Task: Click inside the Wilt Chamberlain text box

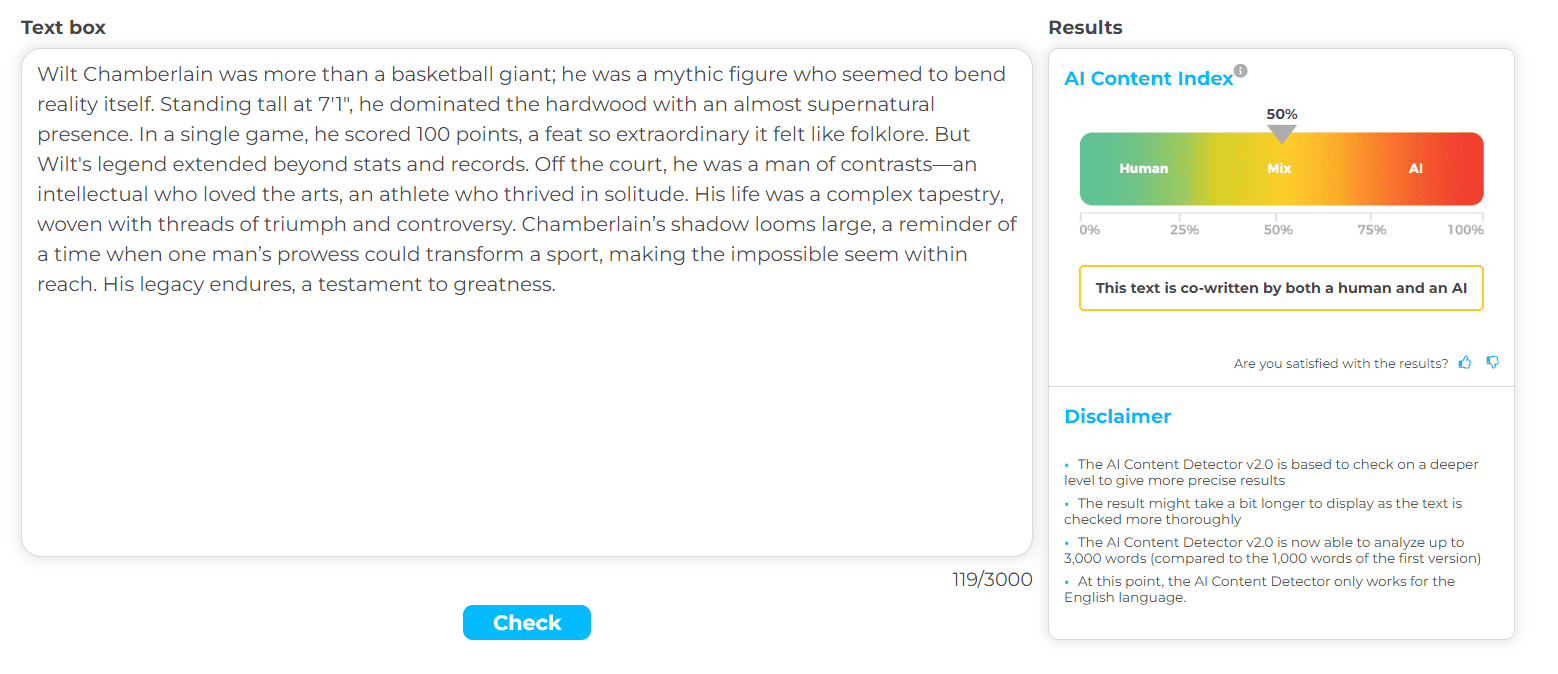Action: tap(527, 303)
